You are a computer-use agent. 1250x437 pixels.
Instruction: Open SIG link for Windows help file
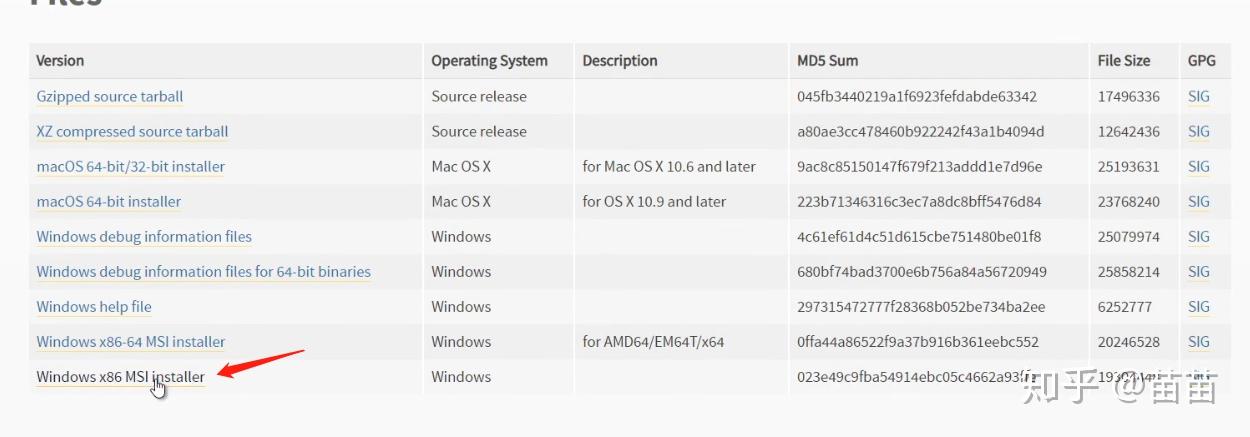pos(1199,307)
